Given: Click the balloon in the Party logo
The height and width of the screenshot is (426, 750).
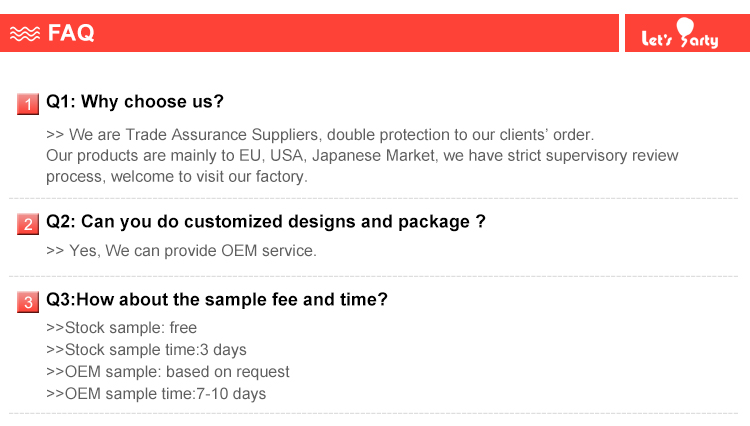Looking at the screenshot, I should (x=686, y=26).
